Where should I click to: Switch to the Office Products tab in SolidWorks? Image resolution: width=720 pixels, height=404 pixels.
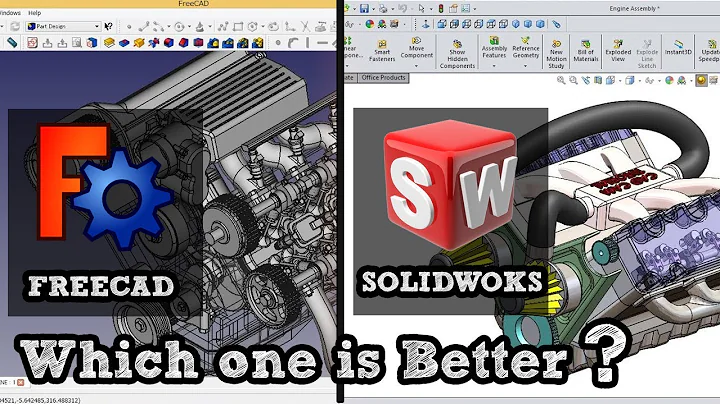[383, 78]
